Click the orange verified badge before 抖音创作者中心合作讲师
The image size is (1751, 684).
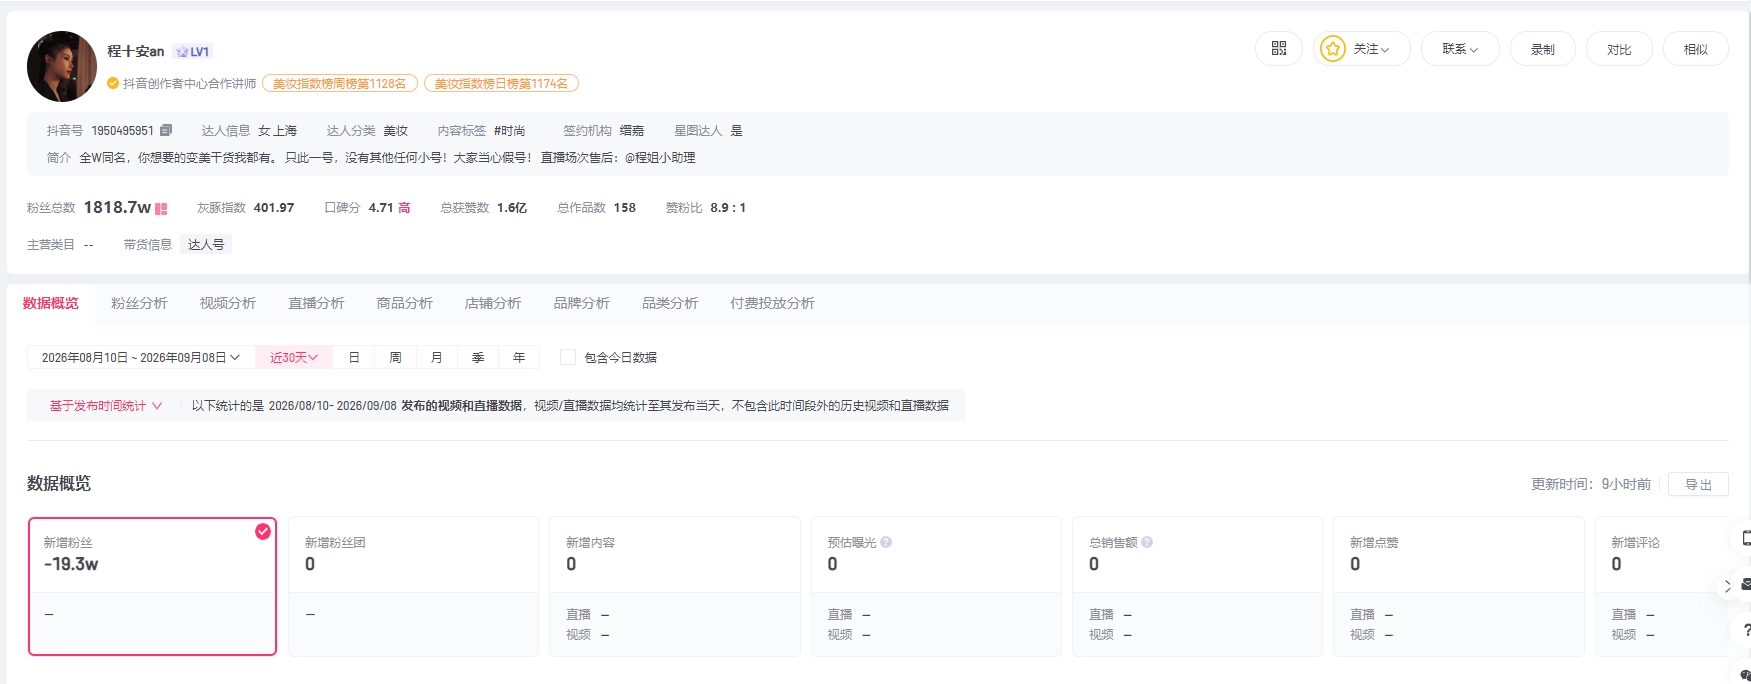113,84
